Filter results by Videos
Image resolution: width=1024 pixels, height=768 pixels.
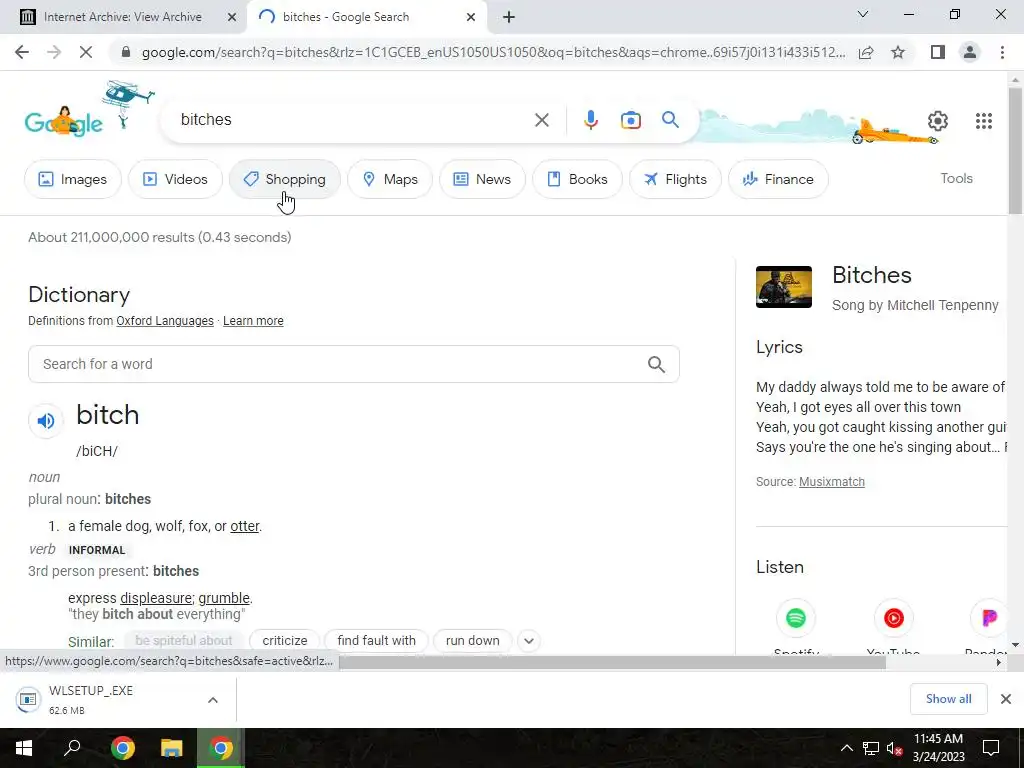(175, 179)
